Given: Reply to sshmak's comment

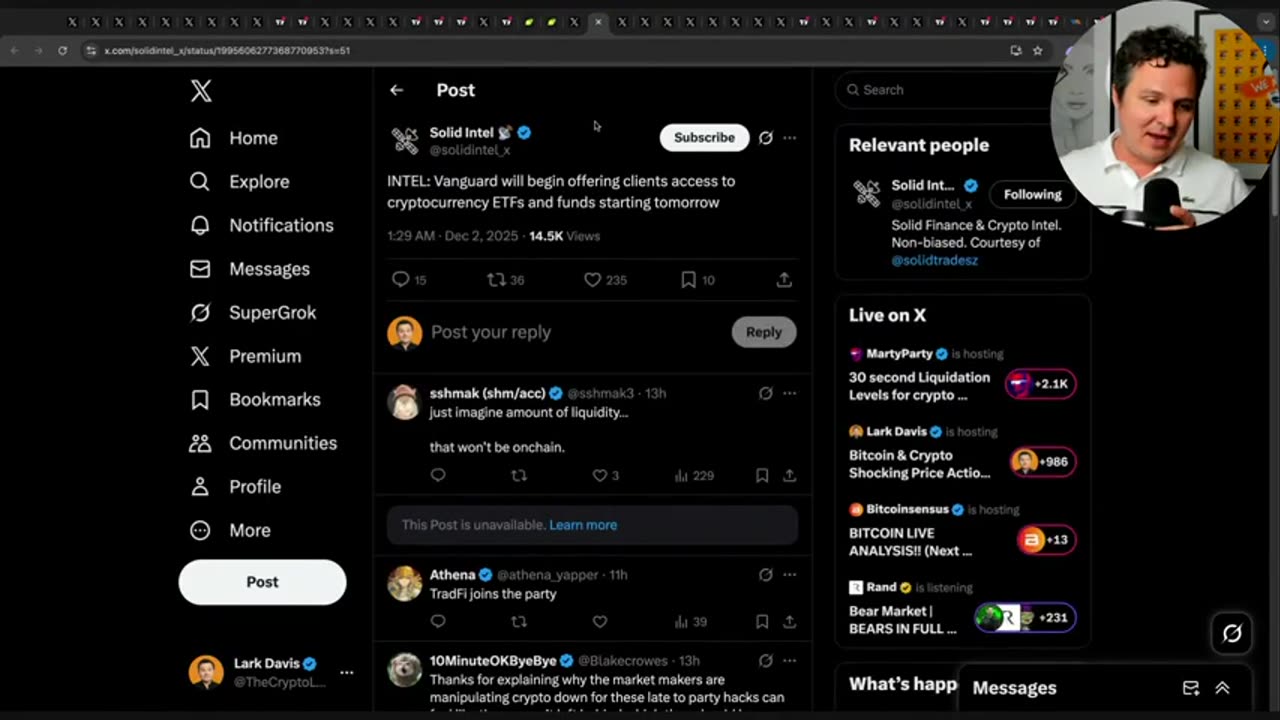Looking at the screenshot, I should (x=438, y=476).
